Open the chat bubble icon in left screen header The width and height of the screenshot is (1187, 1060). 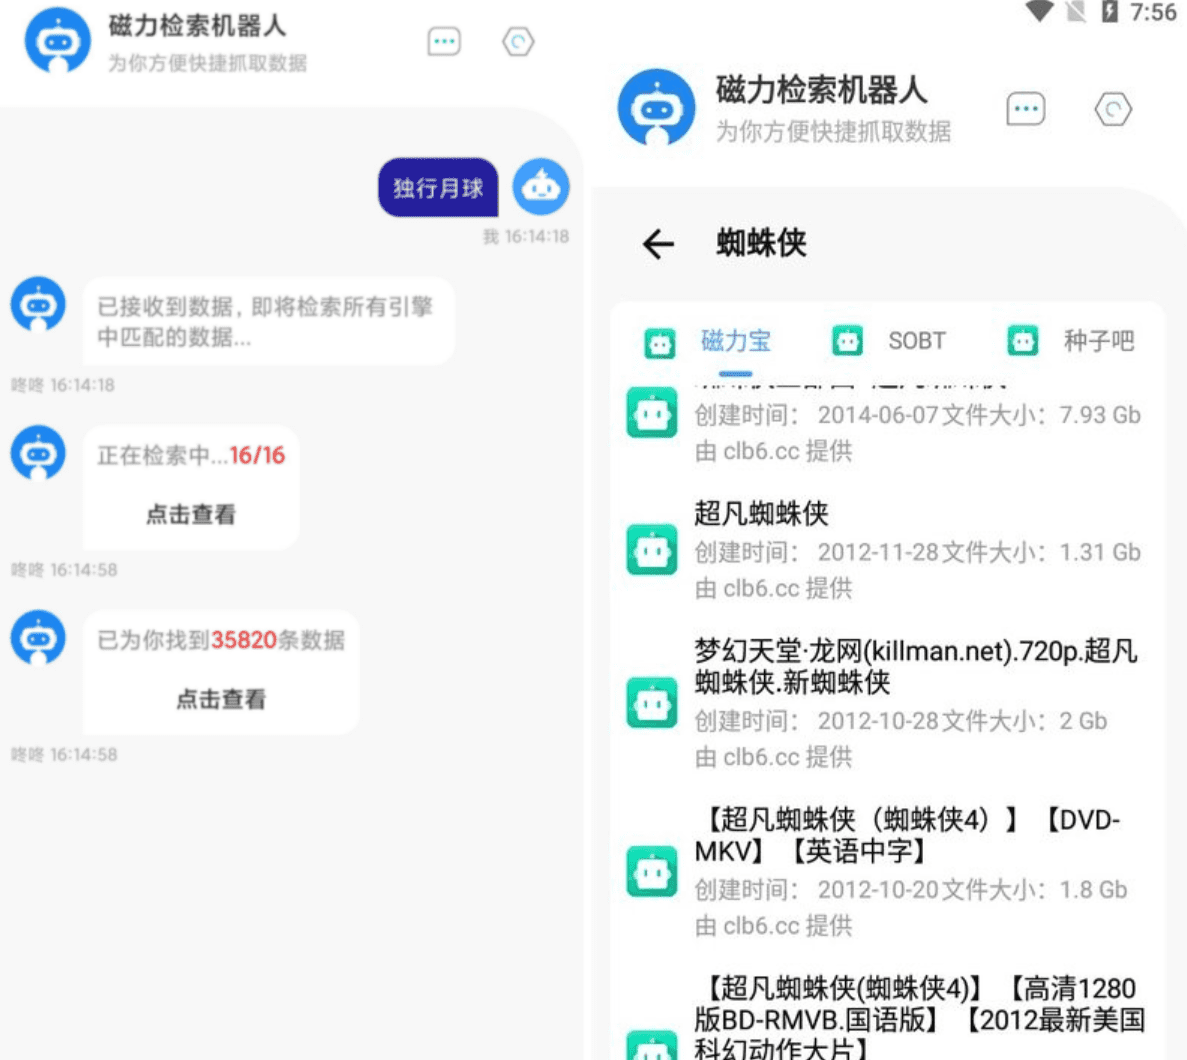[x=444, y=41]
